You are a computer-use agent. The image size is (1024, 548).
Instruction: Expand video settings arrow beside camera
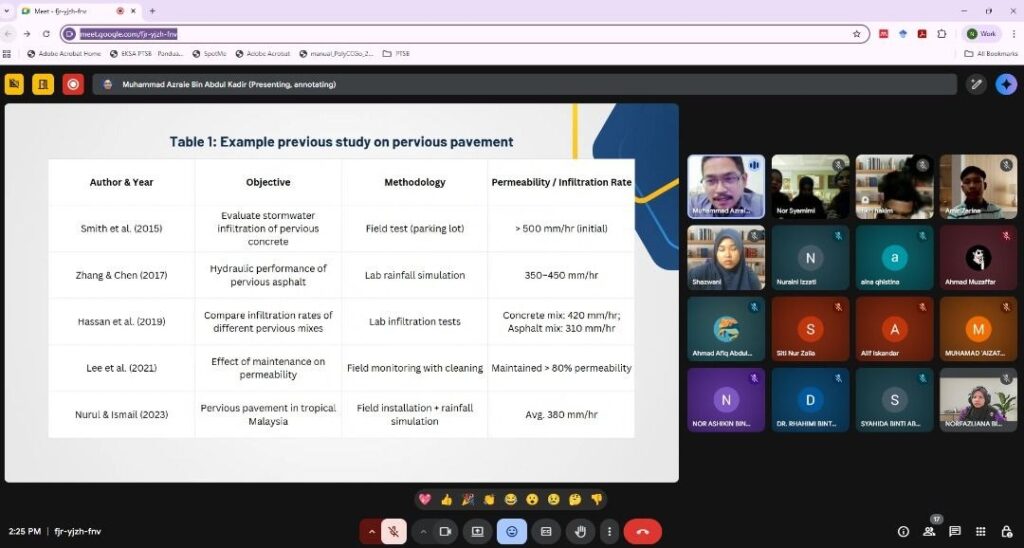click(424, 532)
